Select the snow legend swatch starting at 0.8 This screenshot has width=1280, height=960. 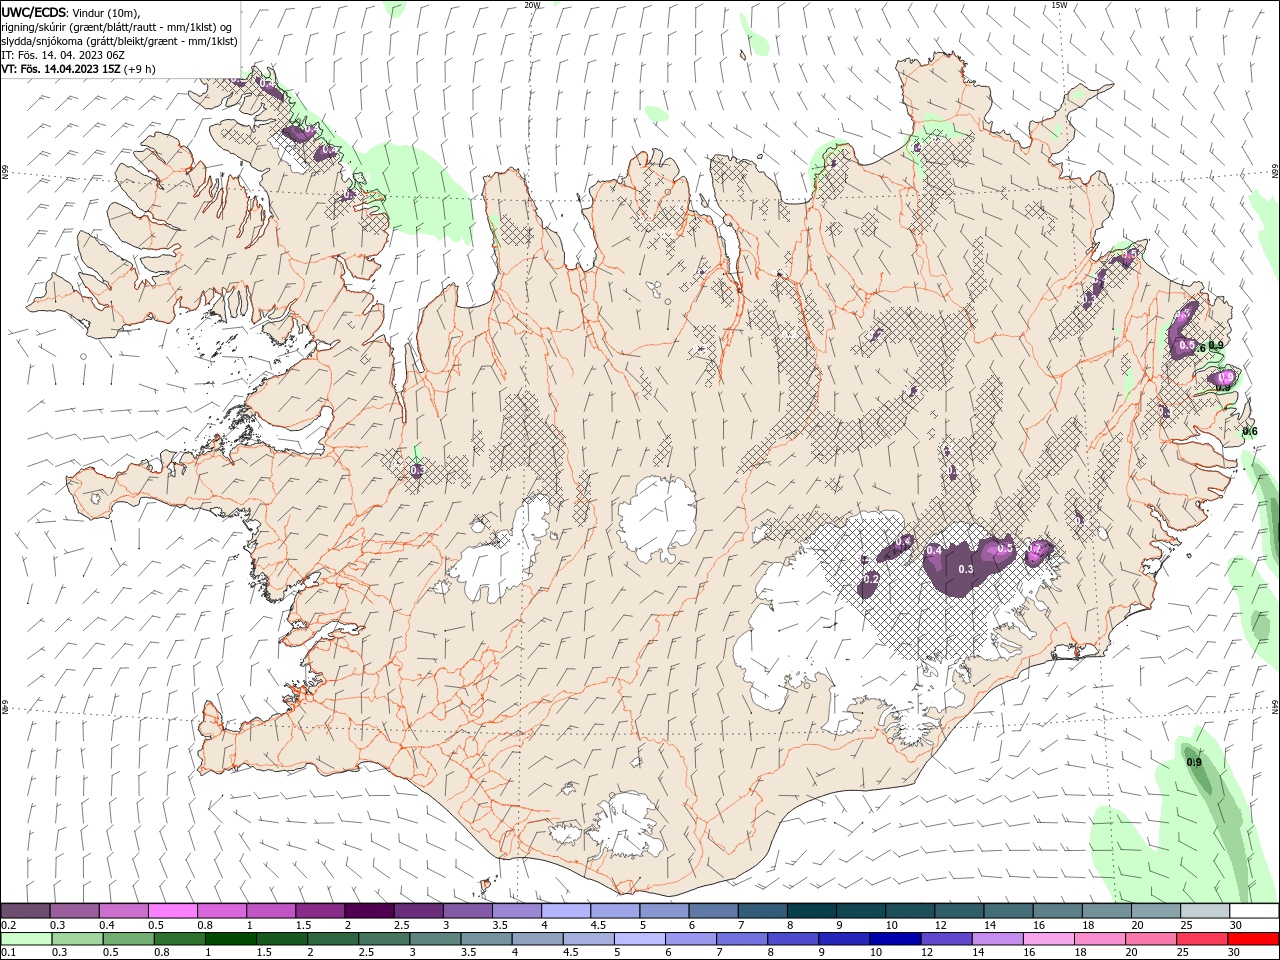221,911
